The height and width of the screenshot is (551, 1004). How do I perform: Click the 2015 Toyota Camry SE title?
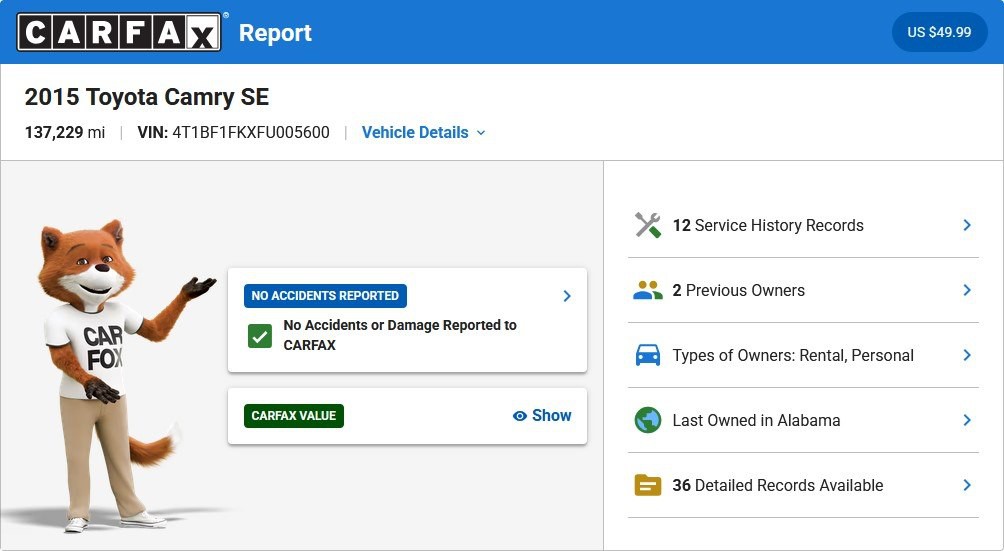[x=147, y=97]
